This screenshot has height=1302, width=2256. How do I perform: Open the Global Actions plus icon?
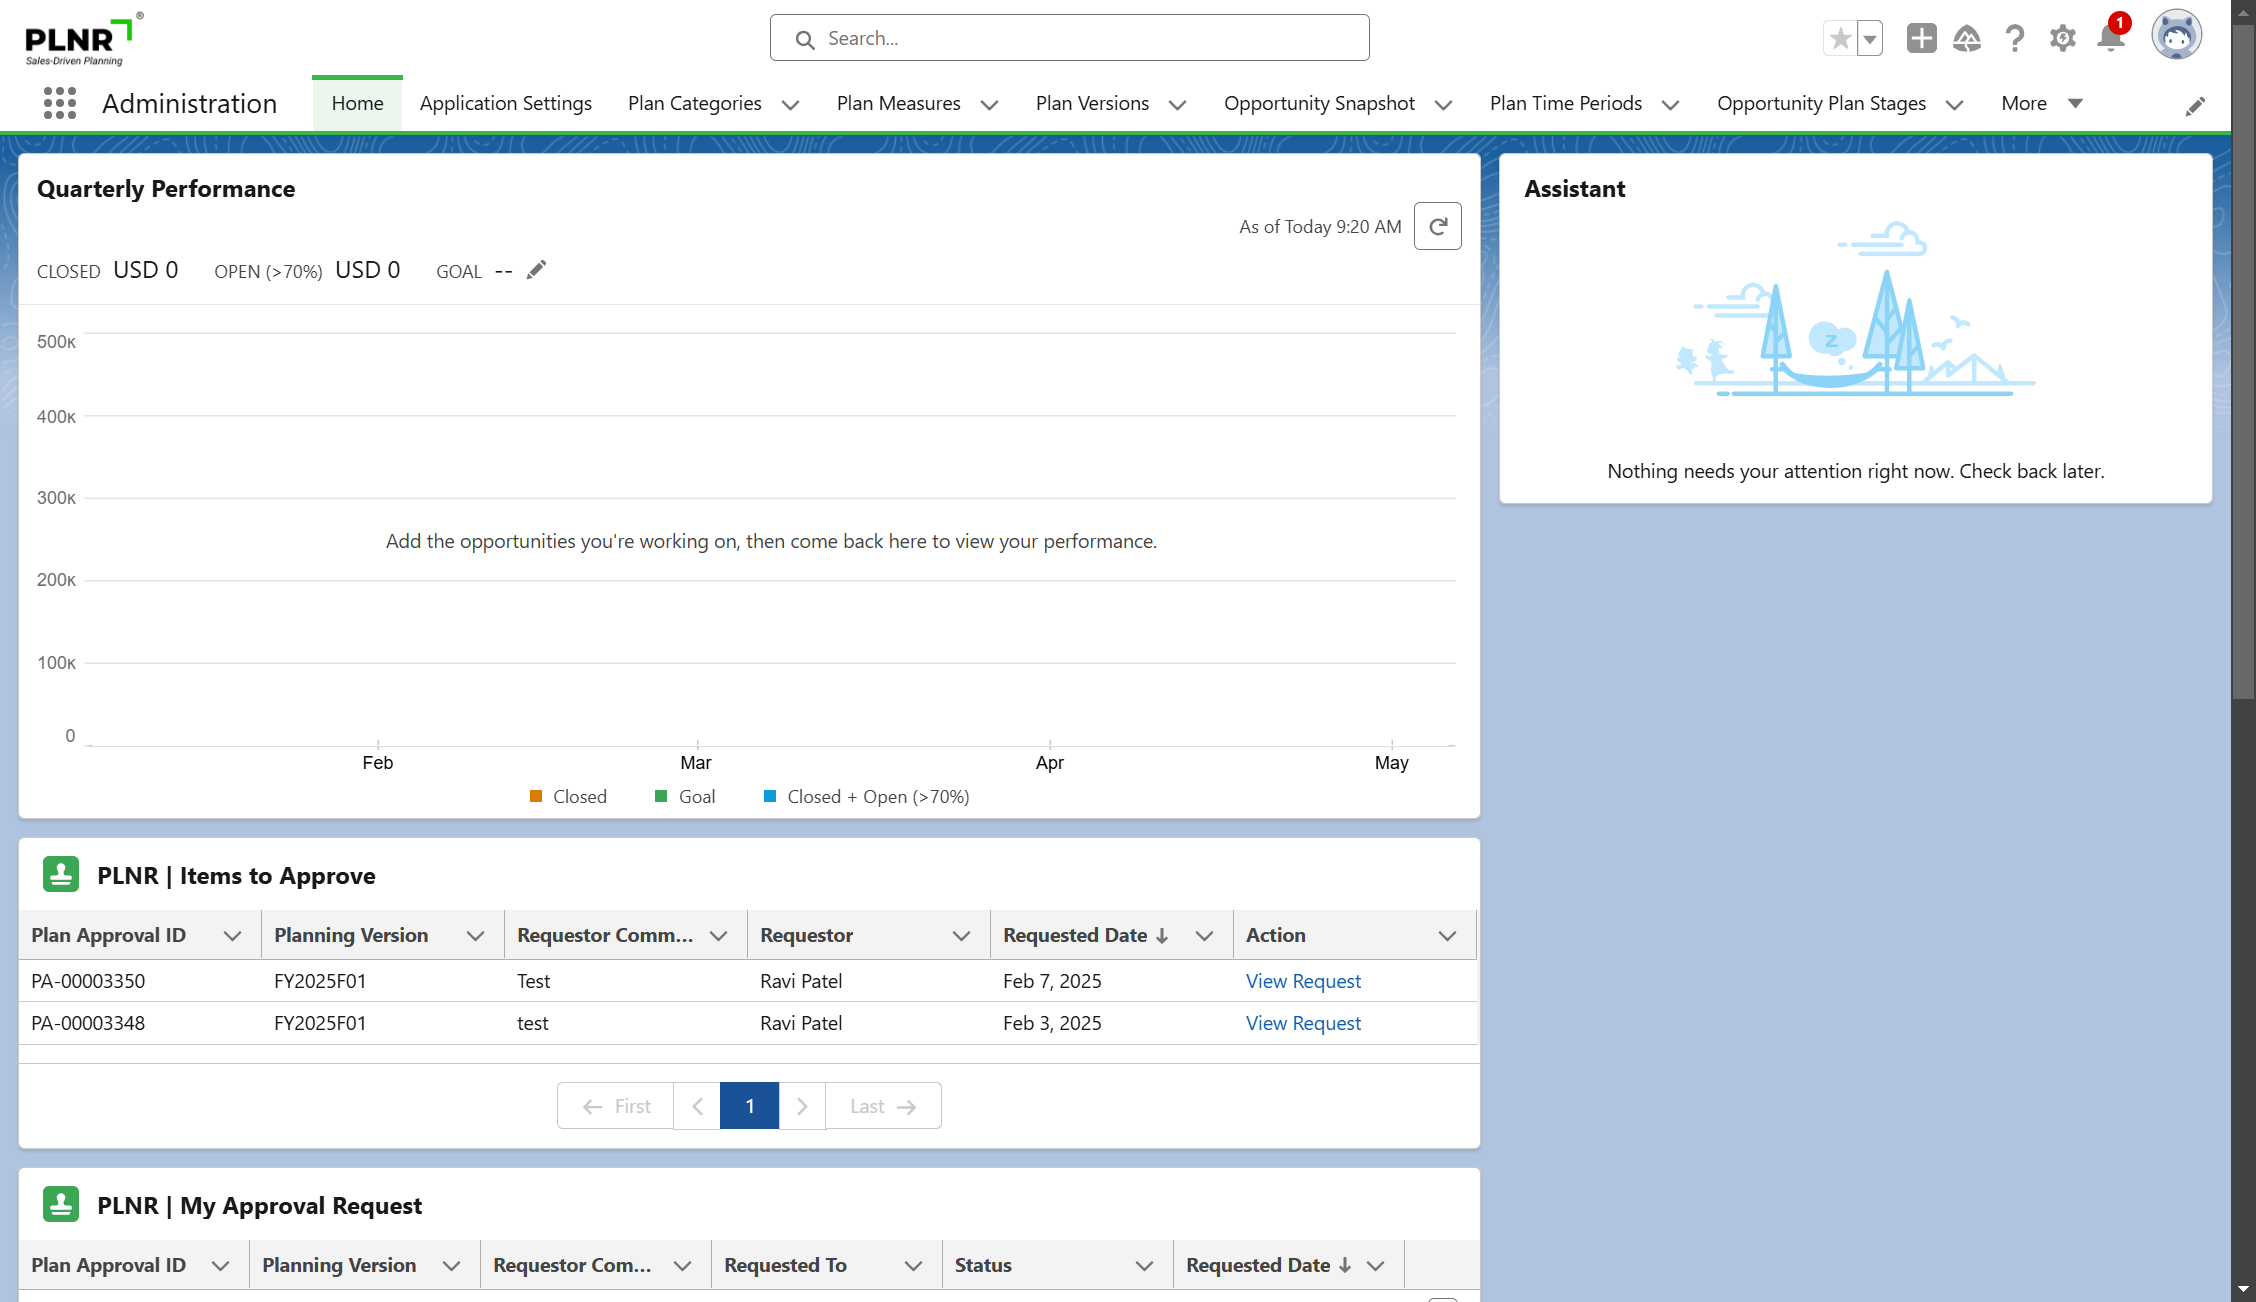click(1921, 38)
